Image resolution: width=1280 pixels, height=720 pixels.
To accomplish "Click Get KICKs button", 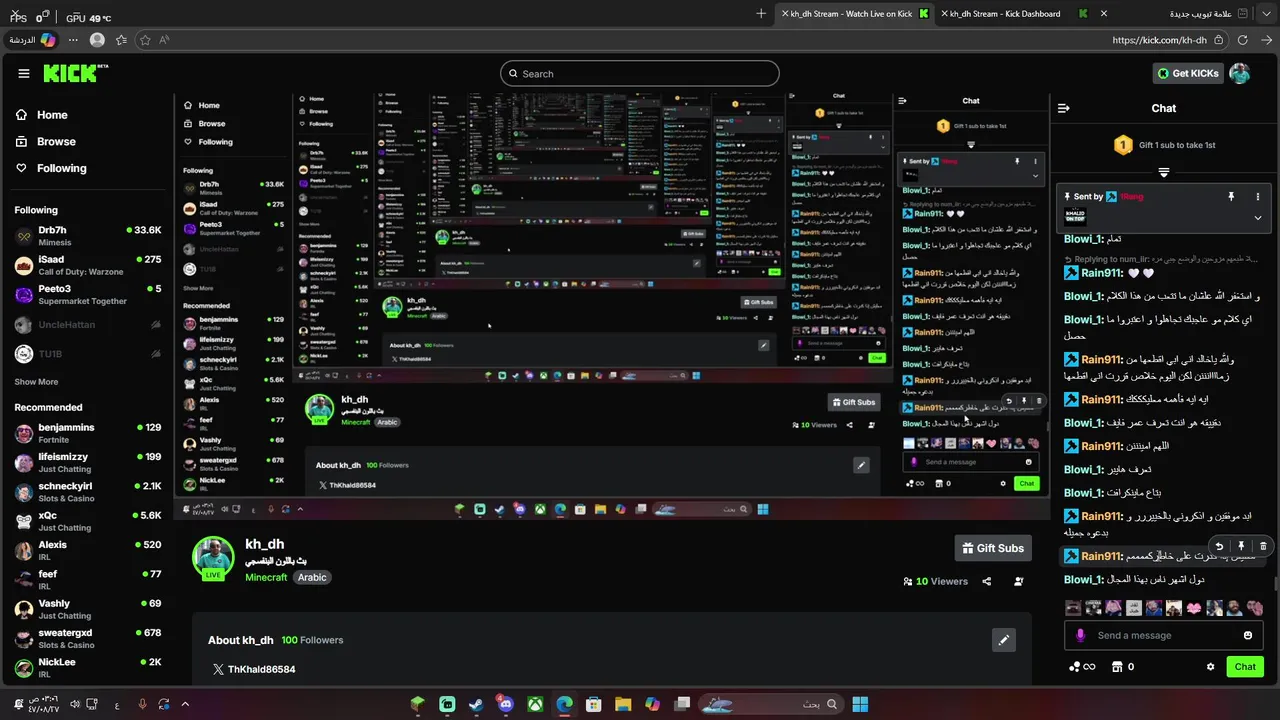I will click(x=1188, y=73).
